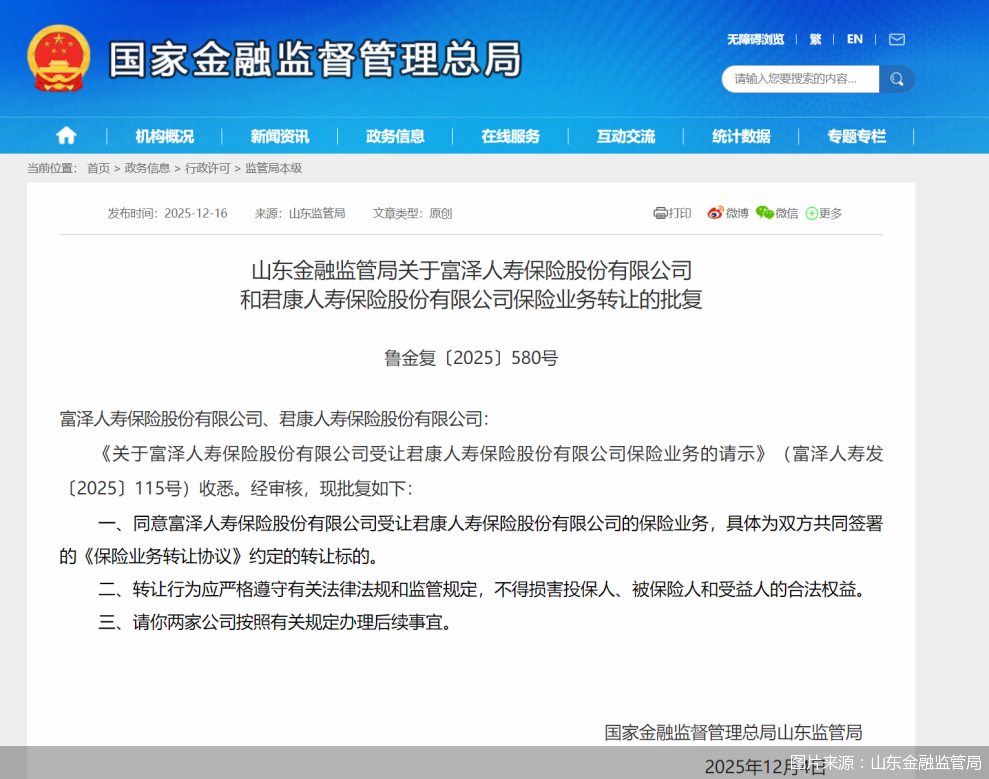Viewport: 989px width, 779px height.
Task: Open the 统计数据 navigation dropdown
Action: pyautogui.click(x=741, y=135)
